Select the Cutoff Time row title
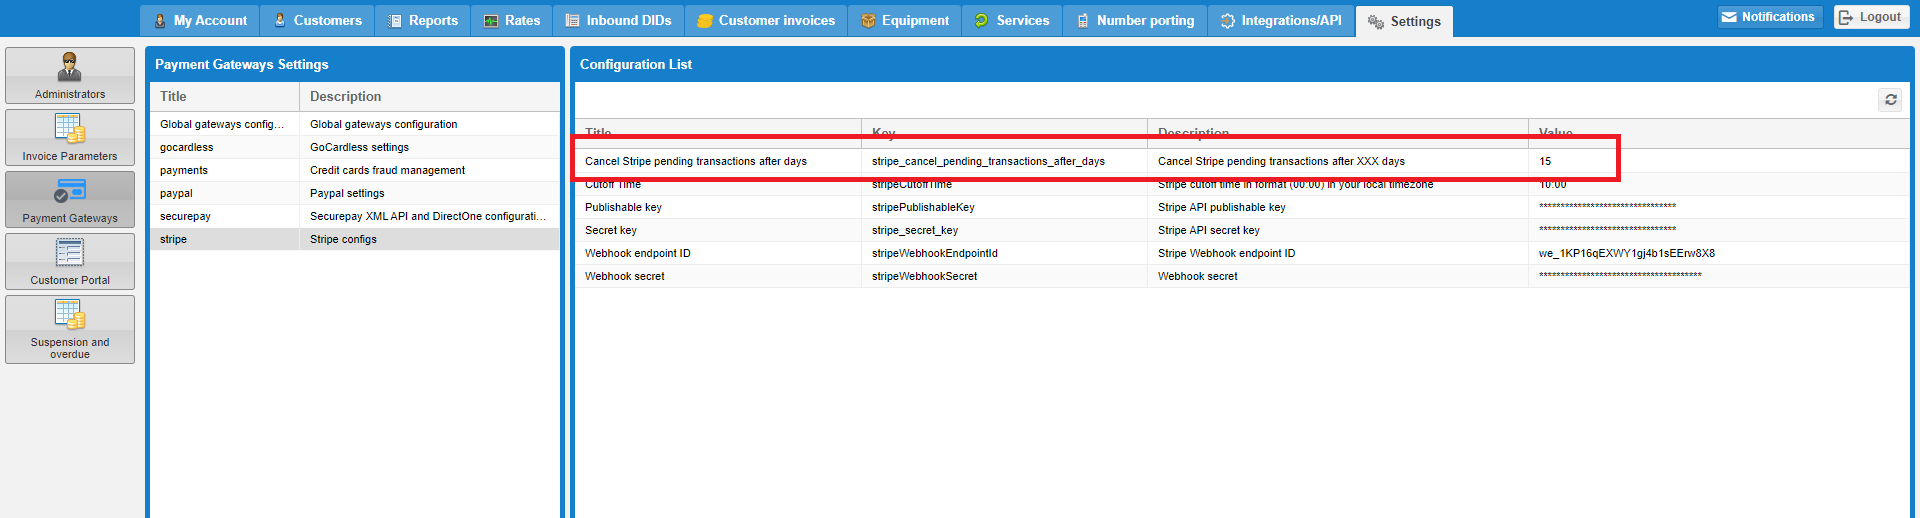The width and height of the screenshot is (1920, 518). pyautogui.click(x=613, y=184)
